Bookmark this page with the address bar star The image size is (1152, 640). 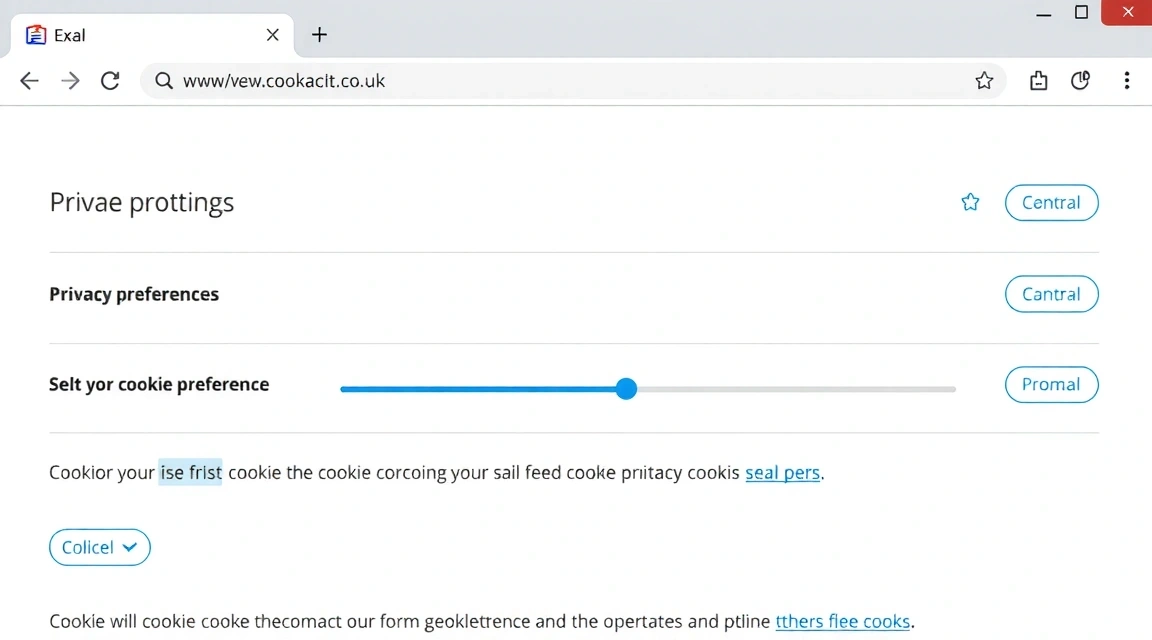click(x=984, y=81)
